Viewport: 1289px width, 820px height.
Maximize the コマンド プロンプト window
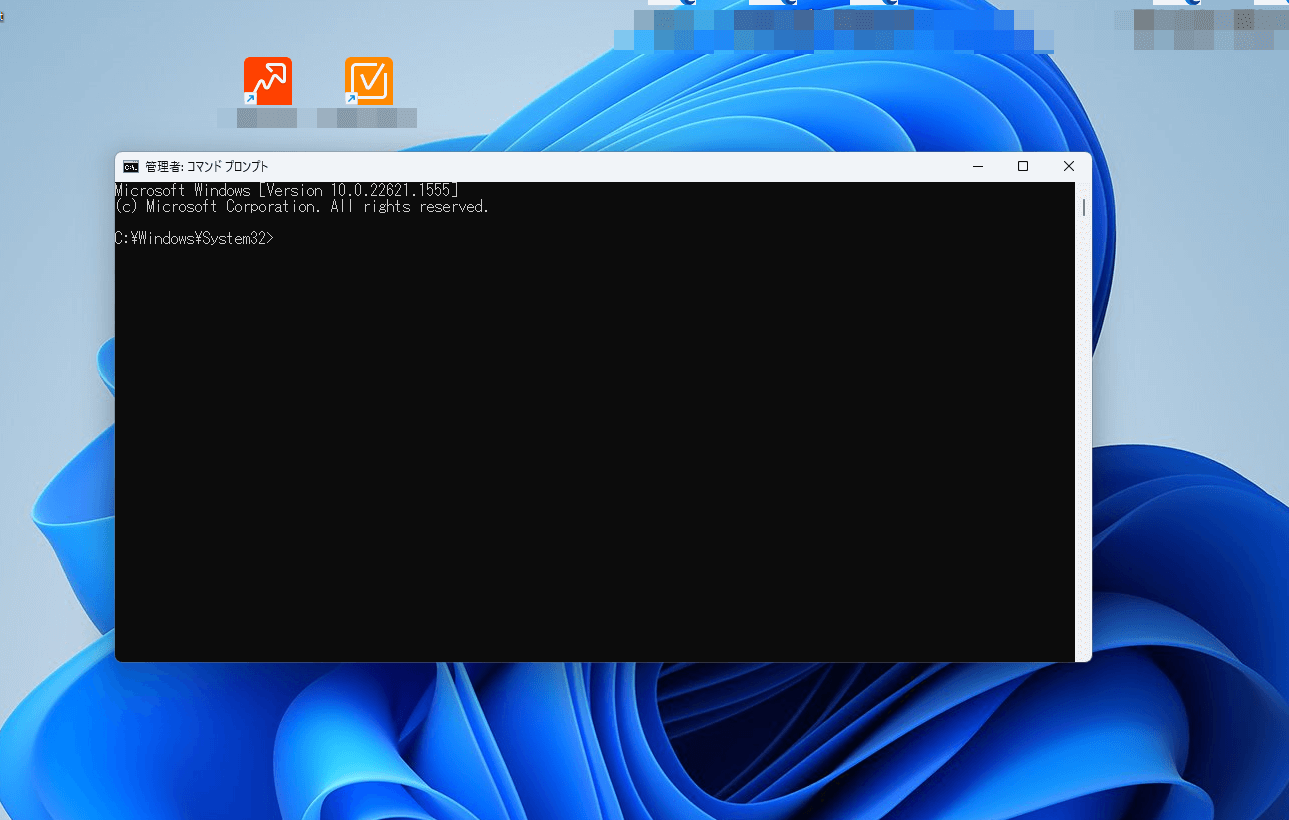pos(1023,167)
